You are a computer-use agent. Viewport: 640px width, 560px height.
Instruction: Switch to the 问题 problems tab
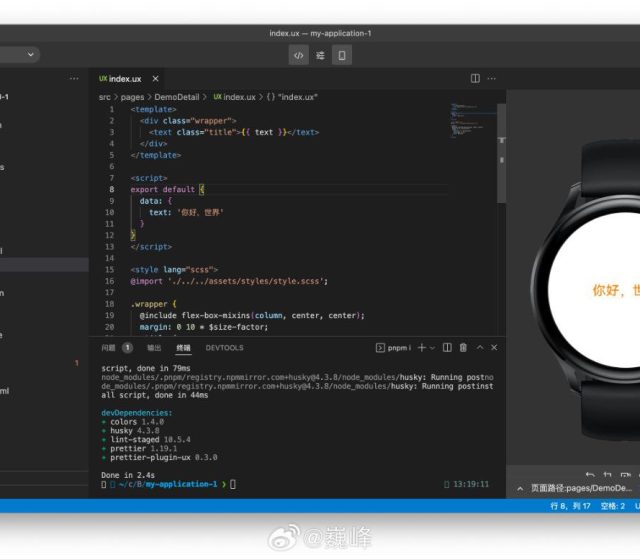tap(108, 348)
